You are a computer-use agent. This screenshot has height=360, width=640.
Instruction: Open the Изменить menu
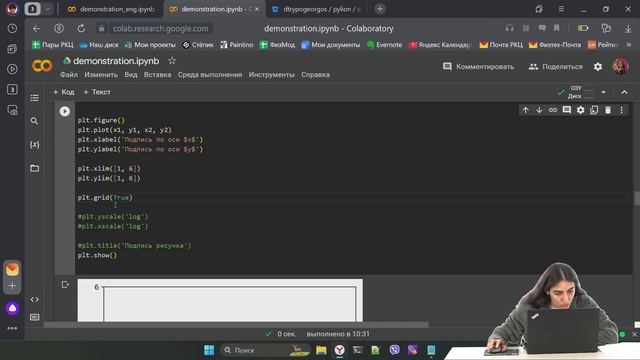pos(101,75)
